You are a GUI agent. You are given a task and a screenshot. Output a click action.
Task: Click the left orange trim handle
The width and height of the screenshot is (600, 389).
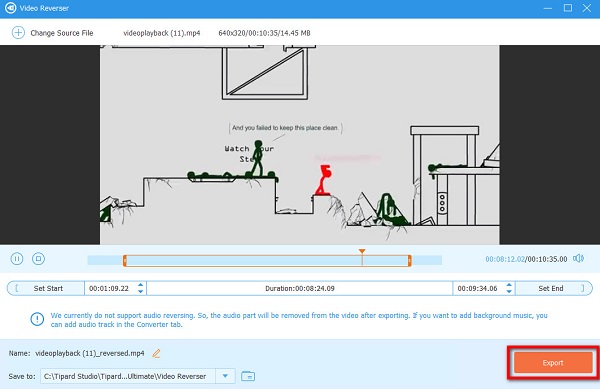(125, 261)
